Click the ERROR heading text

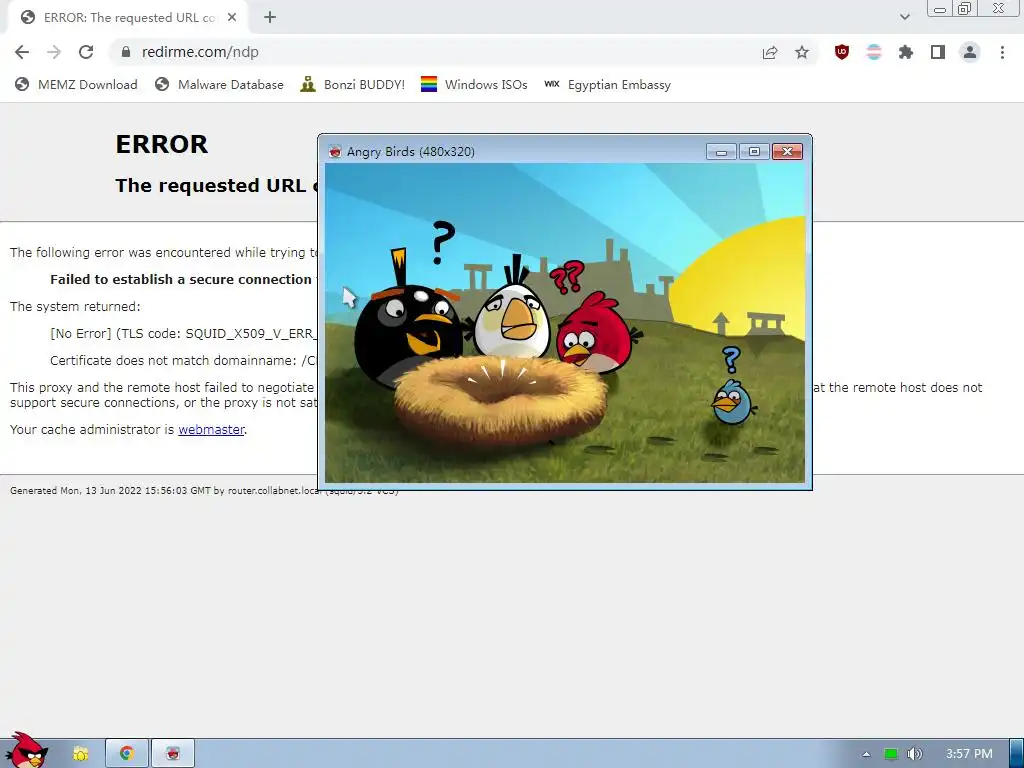tap(161, 144)
